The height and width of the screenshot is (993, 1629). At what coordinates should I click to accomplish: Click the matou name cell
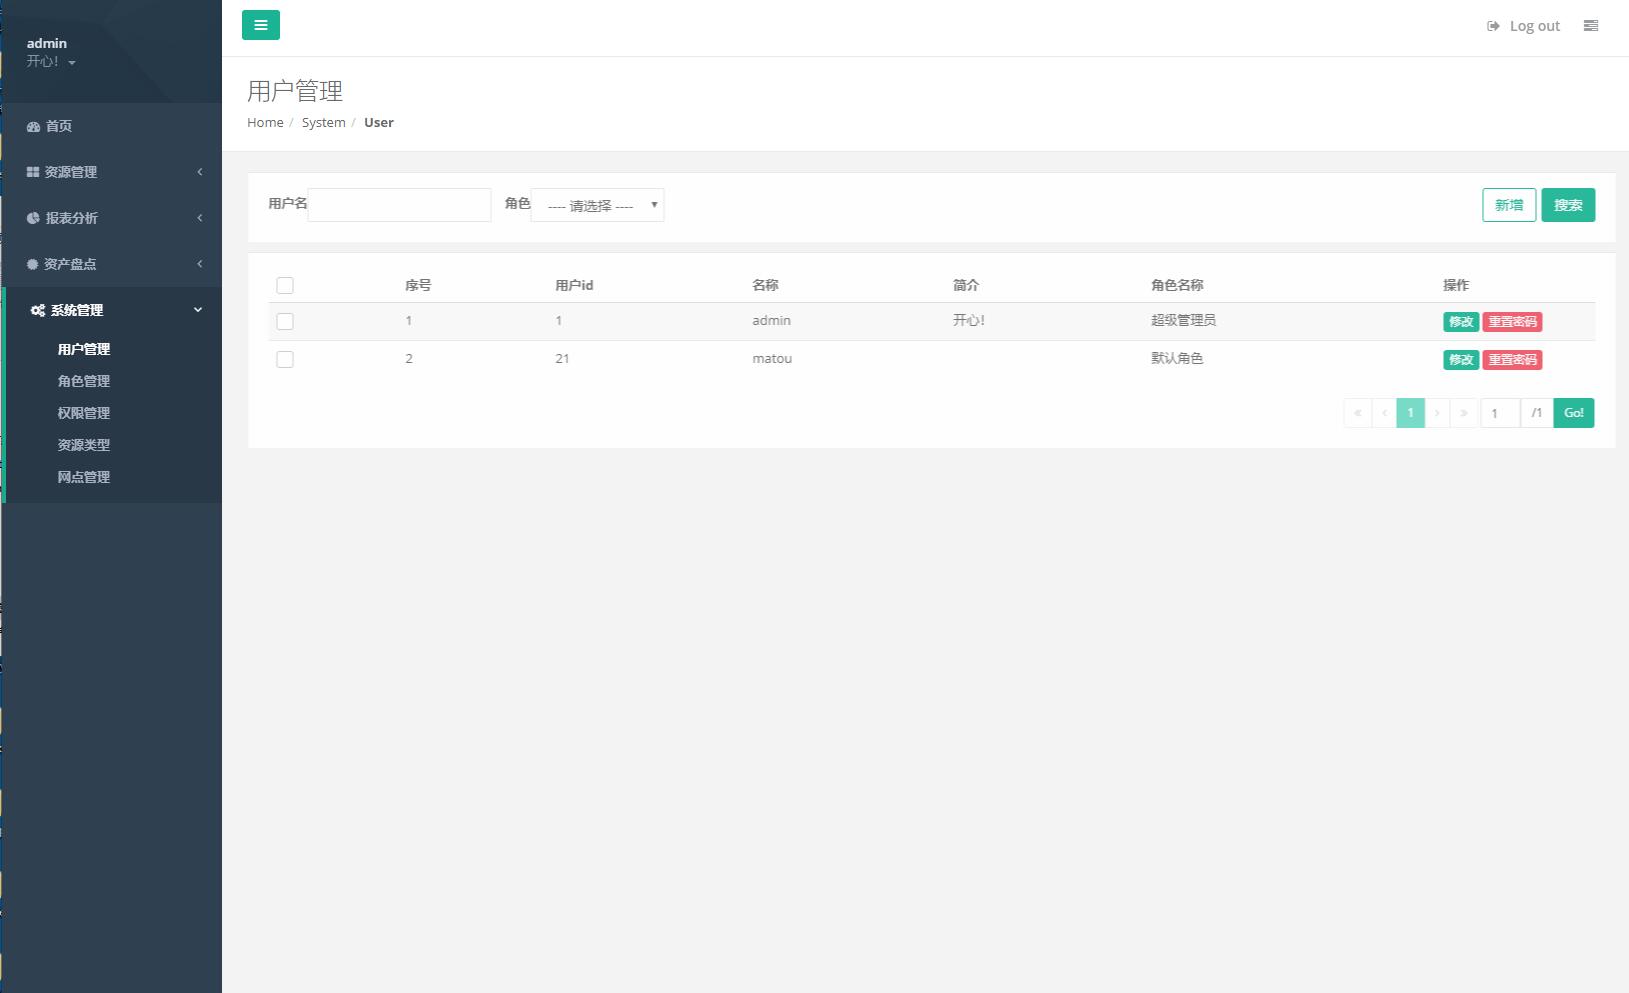[x=772, y=358]
